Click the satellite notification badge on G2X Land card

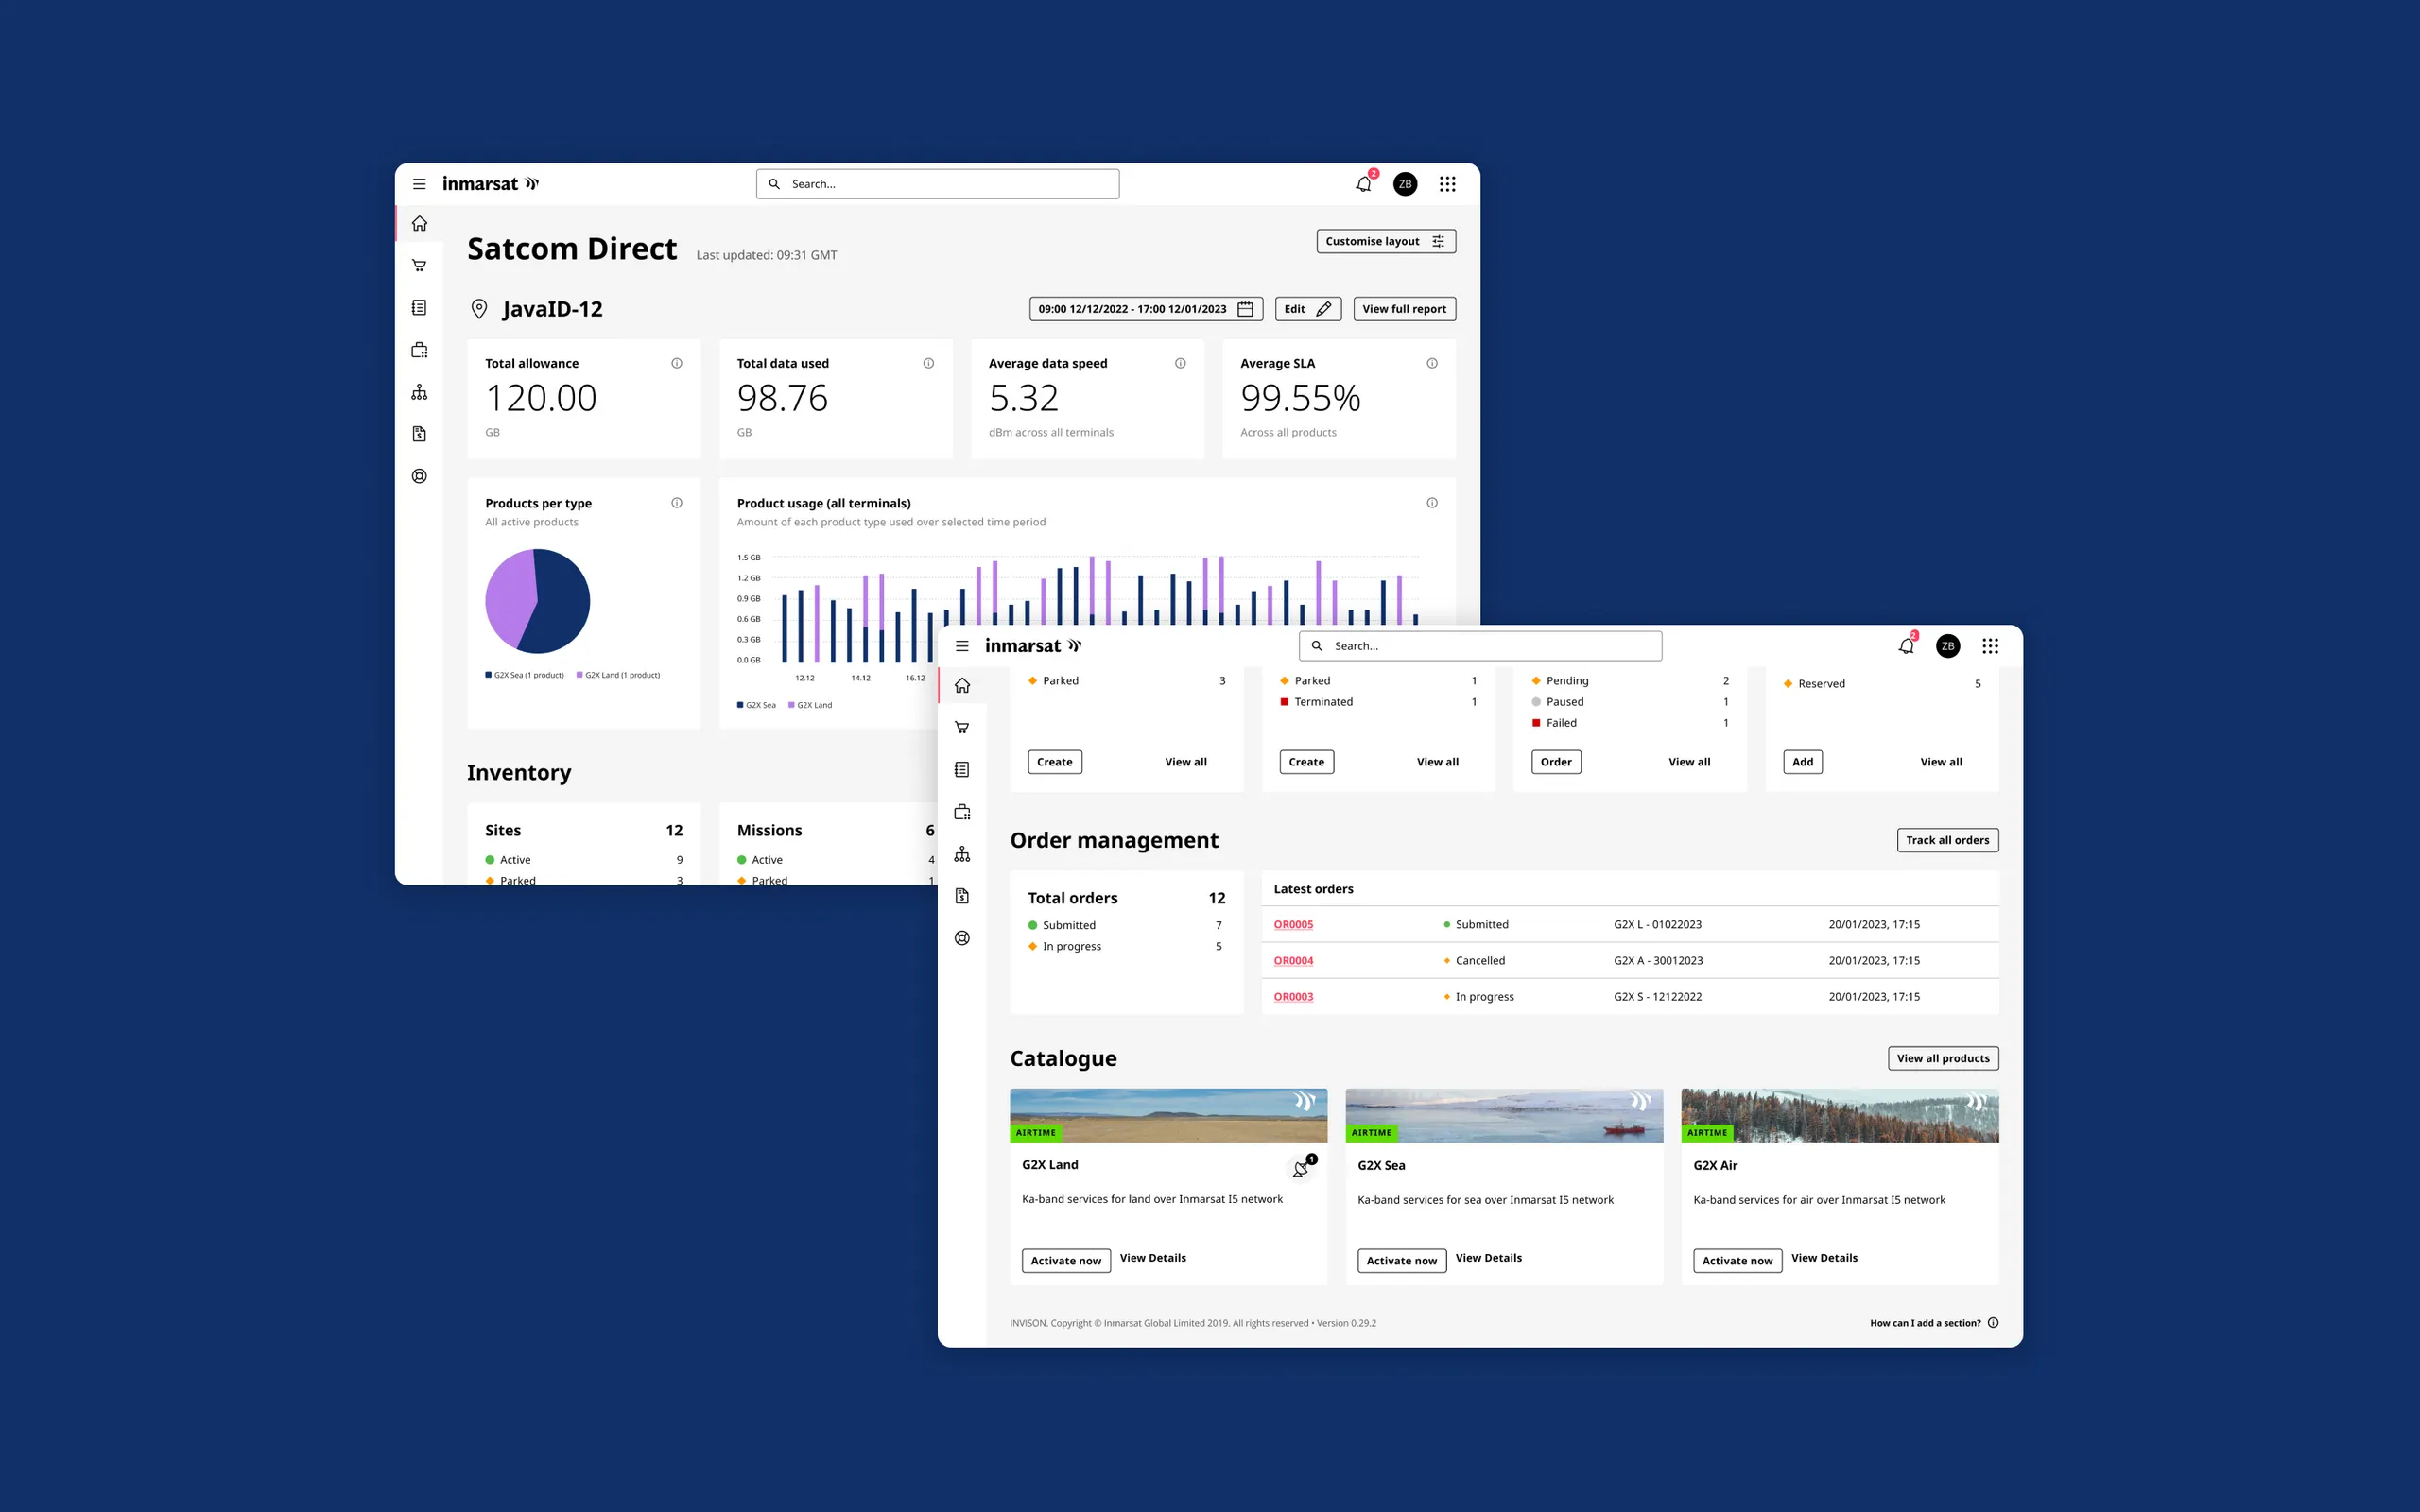(x=1303, y=1167)
